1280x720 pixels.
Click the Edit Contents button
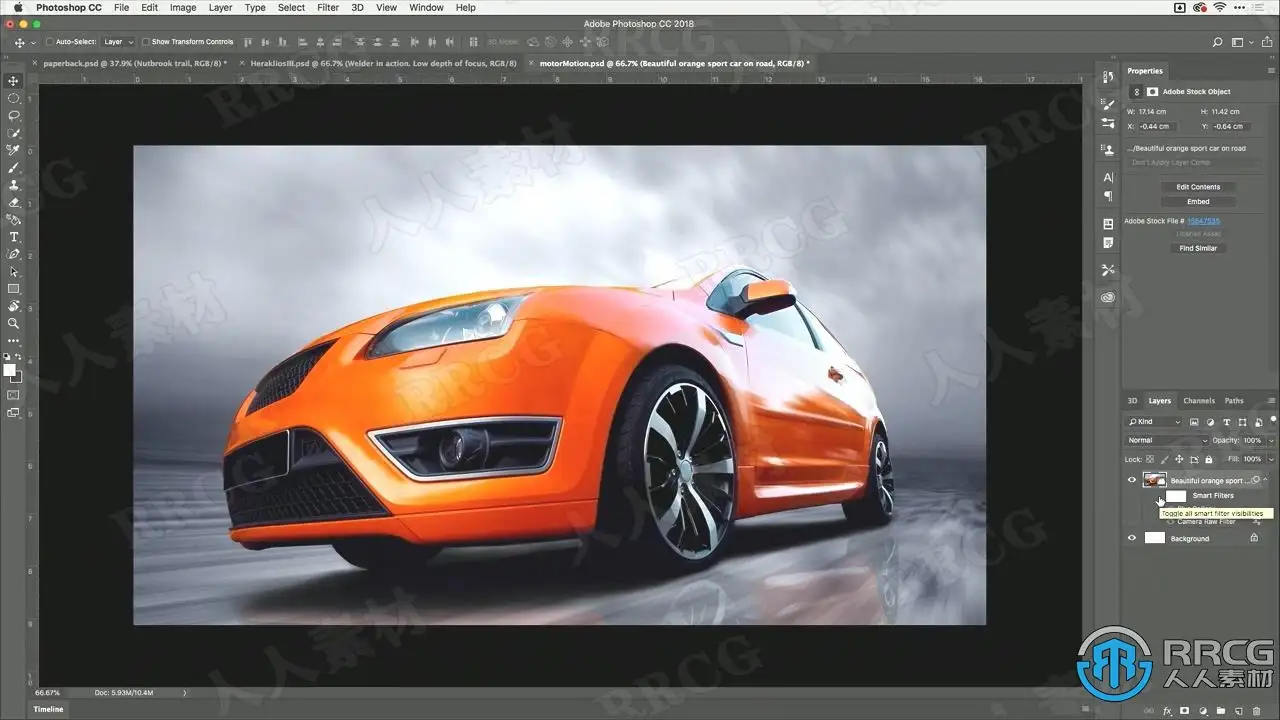(1197, 187)
